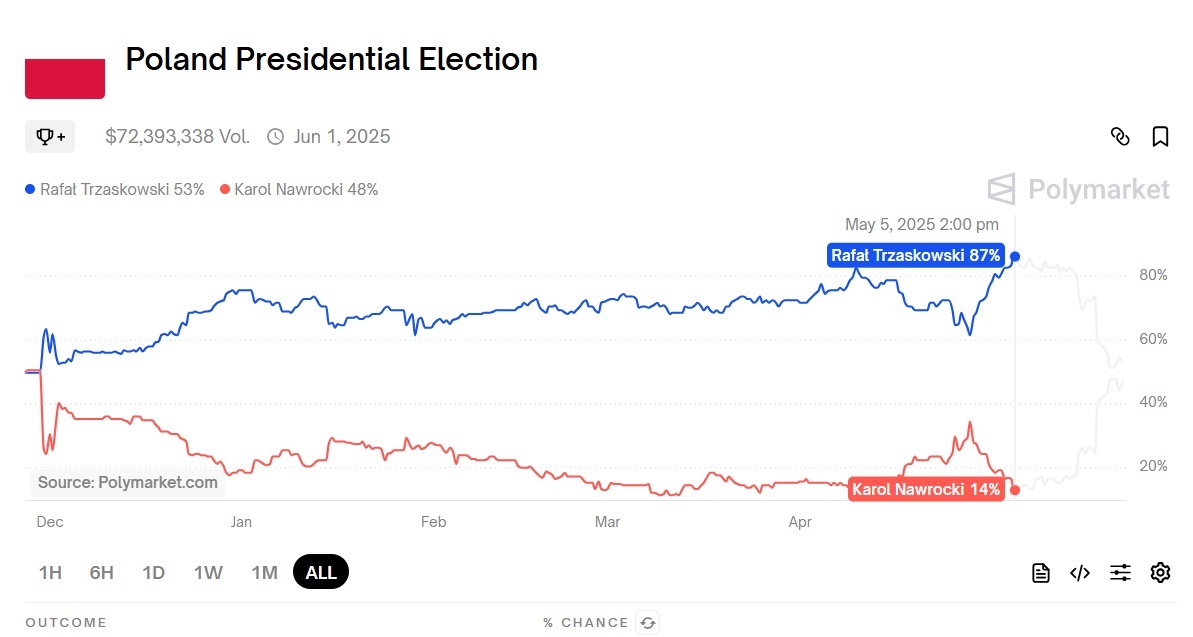
Task: Toggle Rafał Trzaskowski legend entry
Action: [115, 189]
